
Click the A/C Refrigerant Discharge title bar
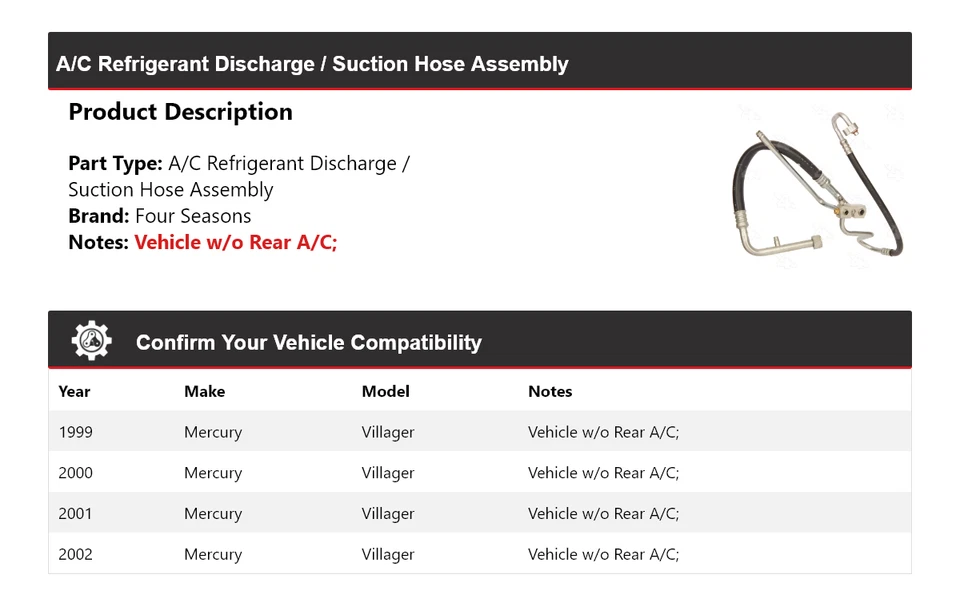(x=312, y=64)
